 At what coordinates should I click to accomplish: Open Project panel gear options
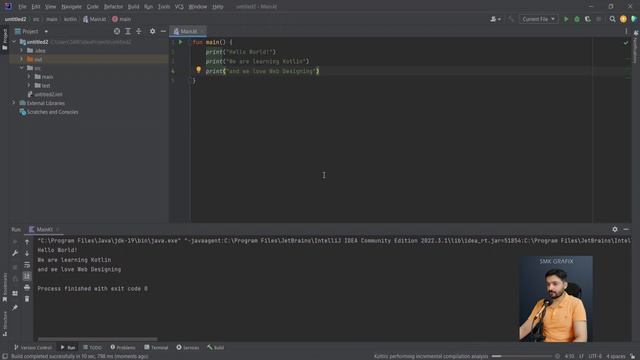click(152, 31)
